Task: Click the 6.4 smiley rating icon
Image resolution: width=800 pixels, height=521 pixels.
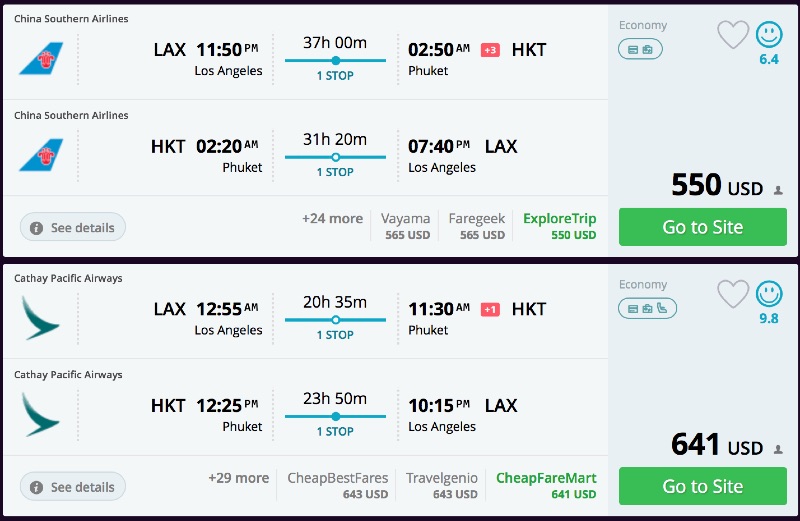Action: (x=769, y=35)
